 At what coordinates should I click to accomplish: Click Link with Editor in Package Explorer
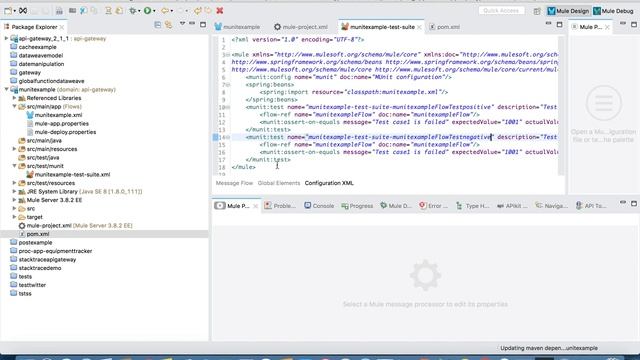169,25
